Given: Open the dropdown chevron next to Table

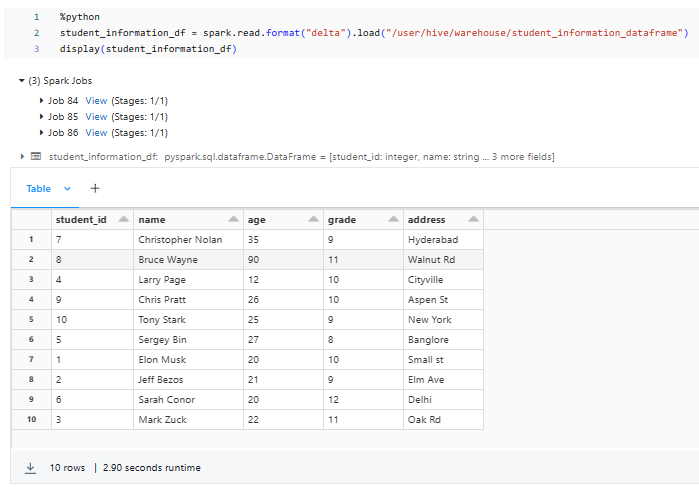Looking at the screenshot, I should pos(68,189).
